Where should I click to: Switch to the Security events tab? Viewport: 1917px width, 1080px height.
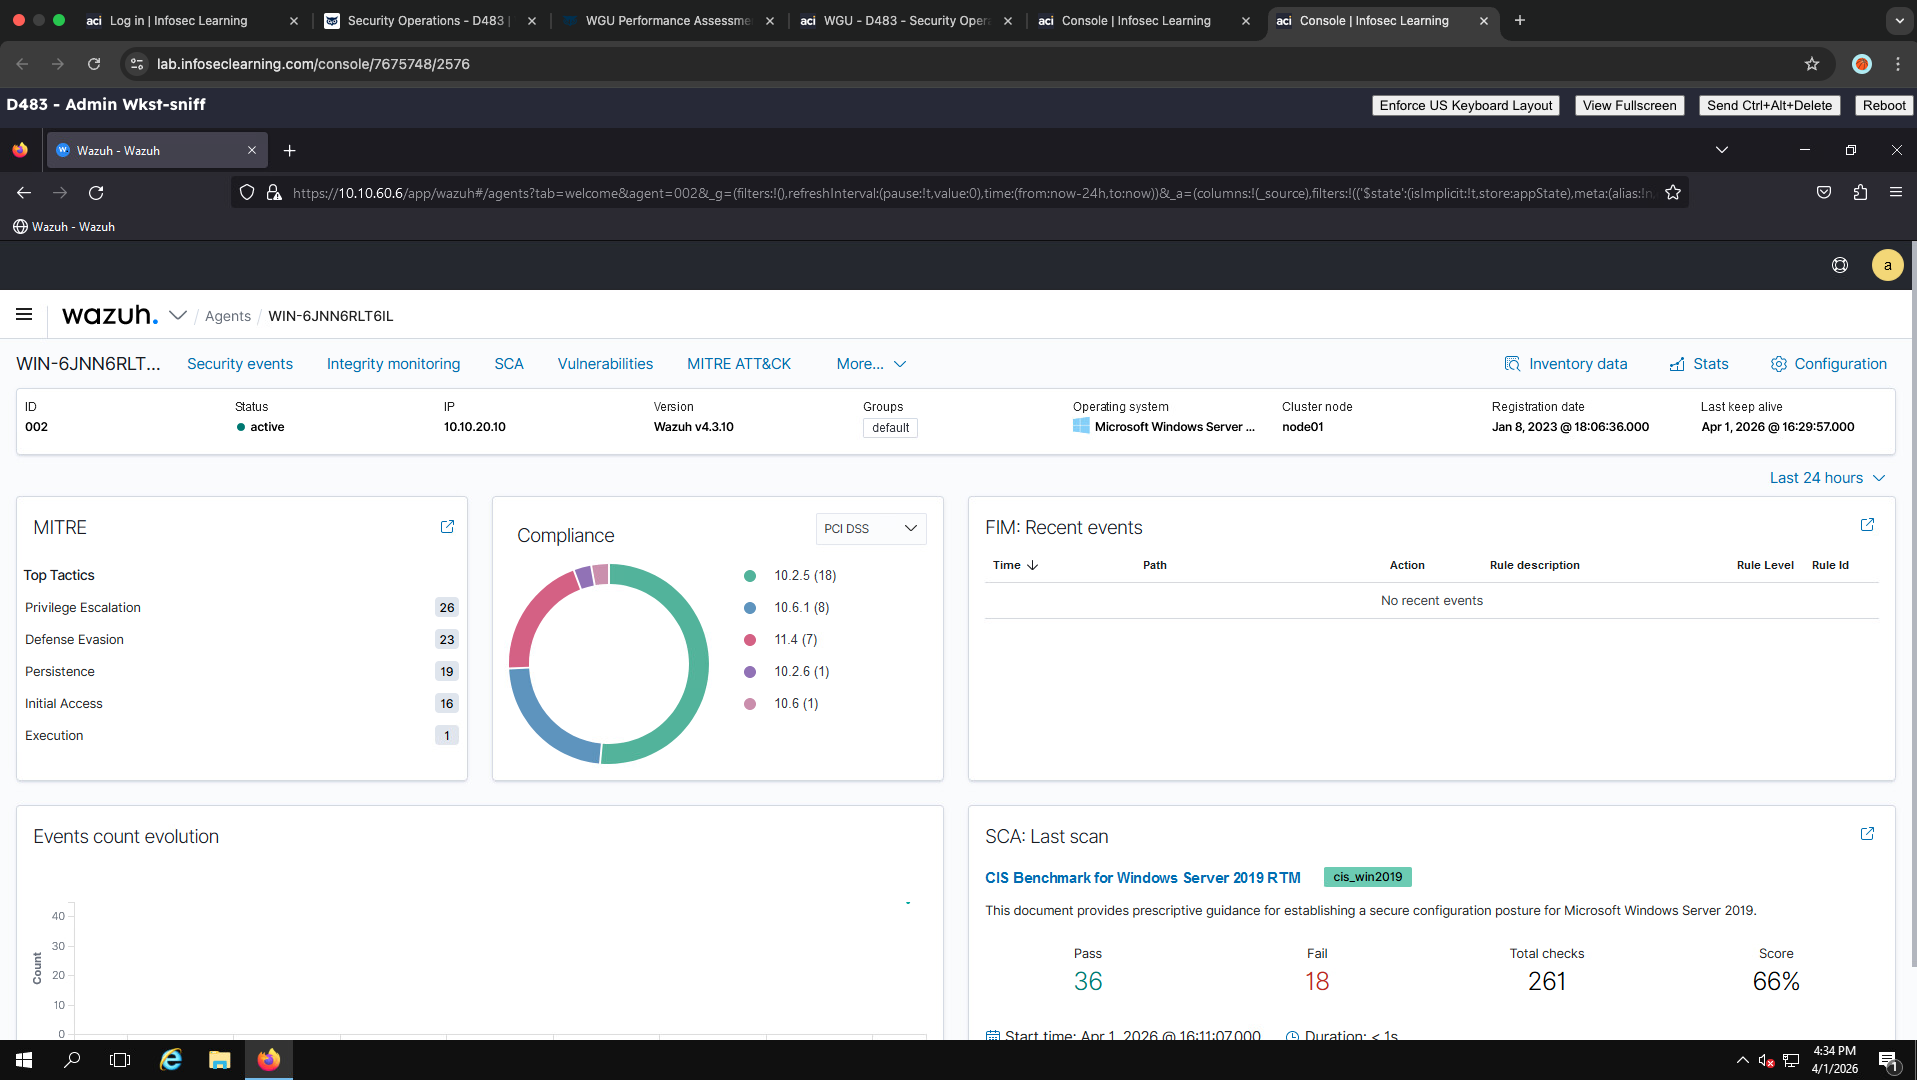(x=239, y=364)
